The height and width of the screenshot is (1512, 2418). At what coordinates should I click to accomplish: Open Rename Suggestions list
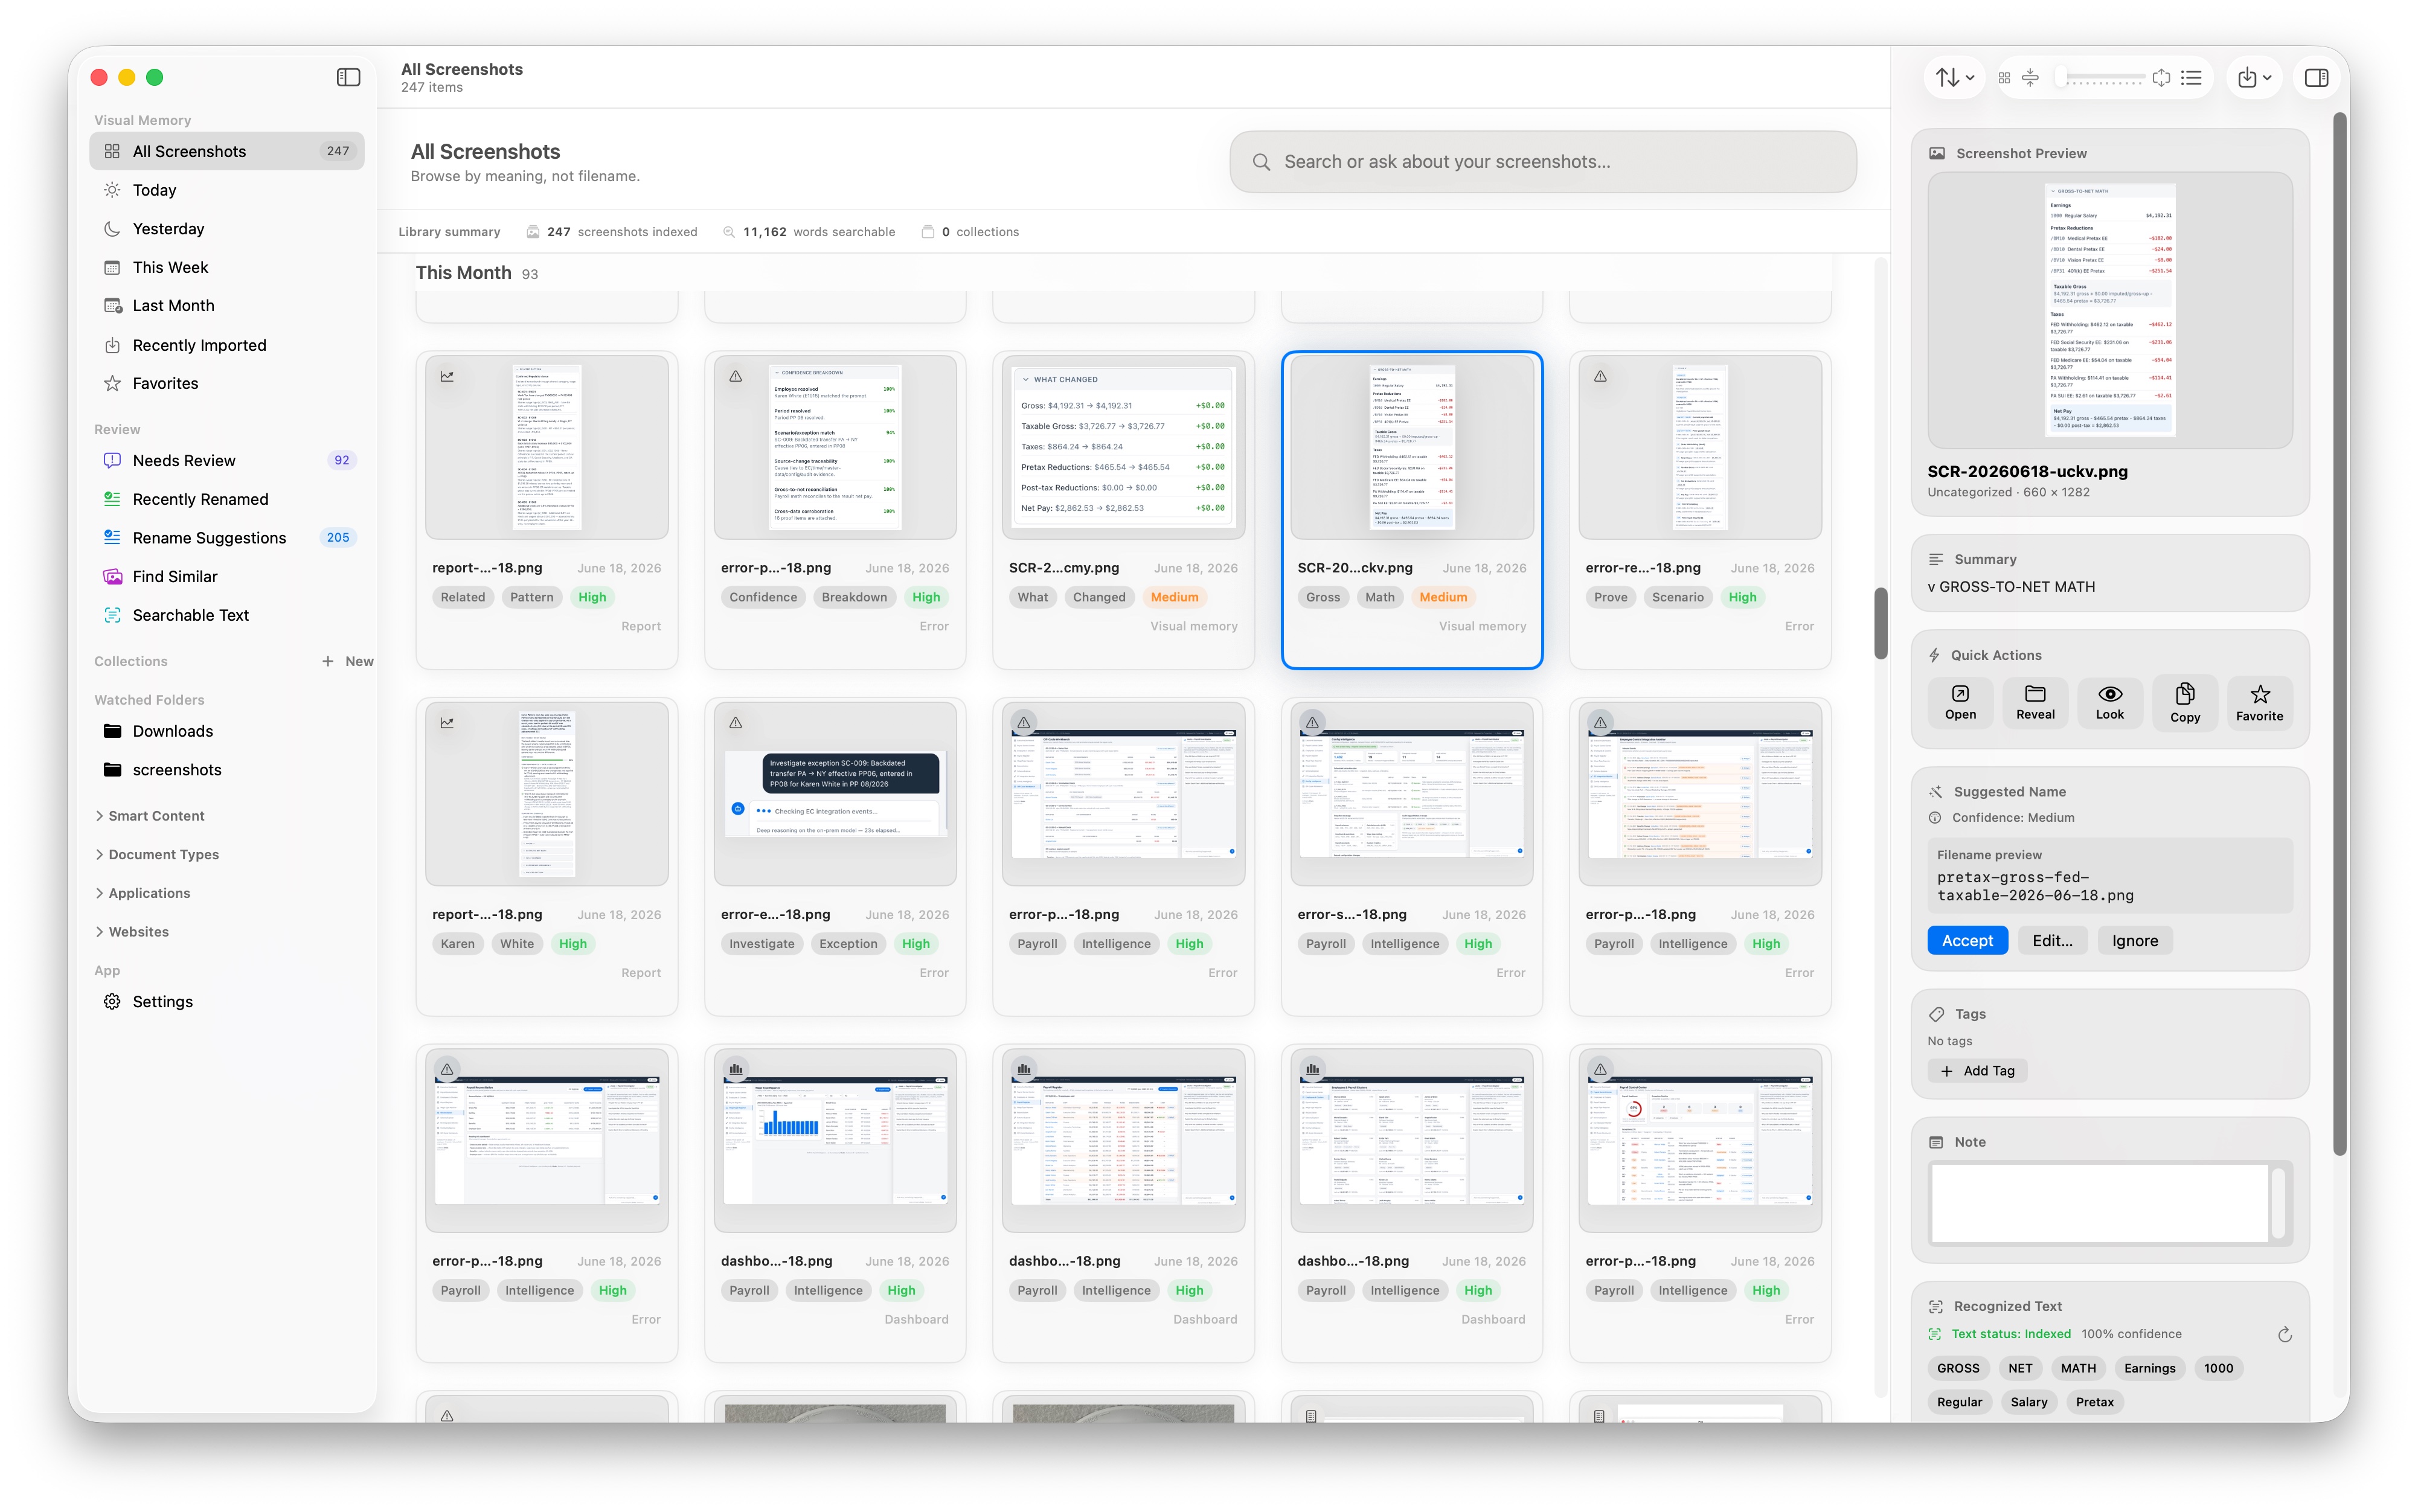pos(227,537)
